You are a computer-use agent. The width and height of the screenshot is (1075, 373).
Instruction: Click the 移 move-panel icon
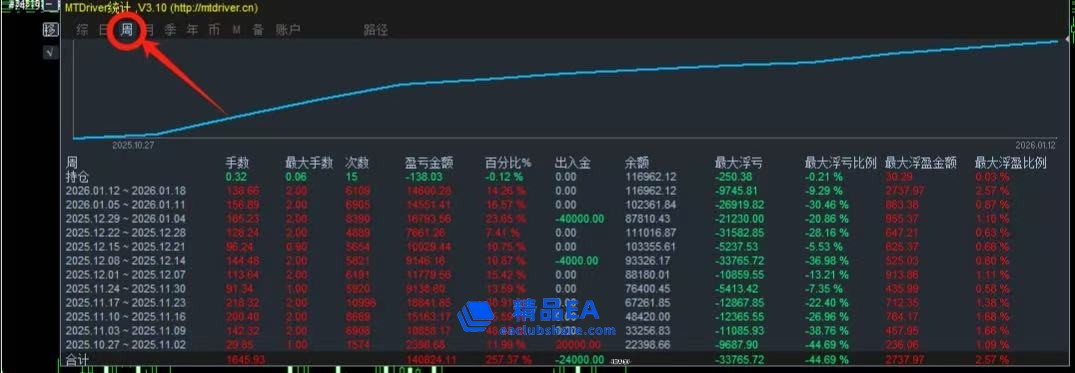[x=50, y=29]
